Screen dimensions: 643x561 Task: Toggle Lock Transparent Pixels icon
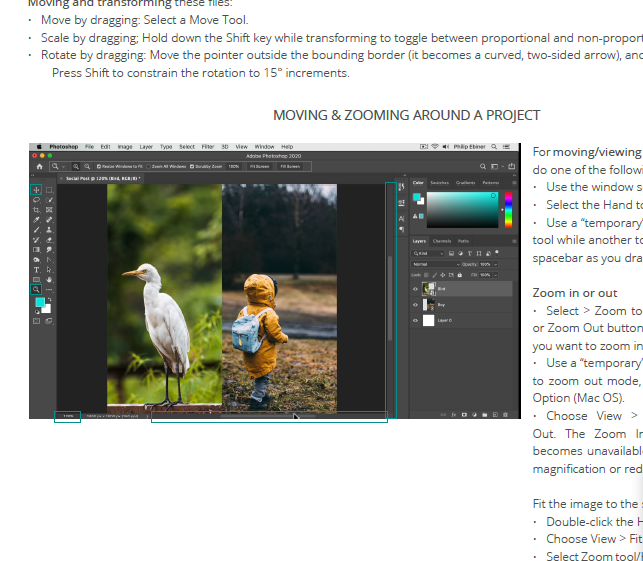click(426, 275)
